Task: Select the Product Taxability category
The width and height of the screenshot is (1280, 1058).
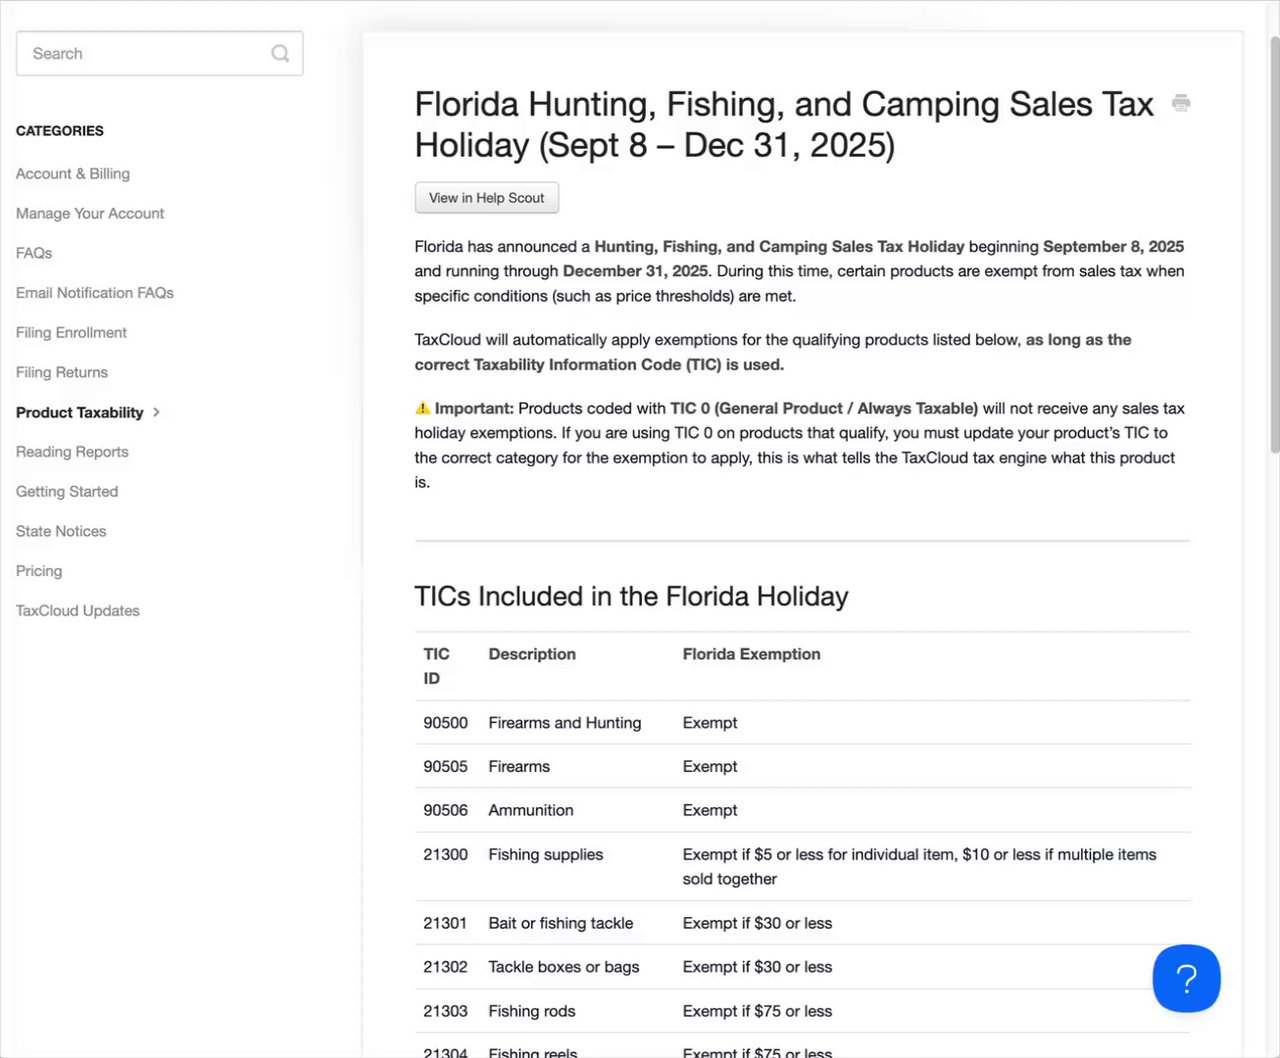Action: click(80, 412)
